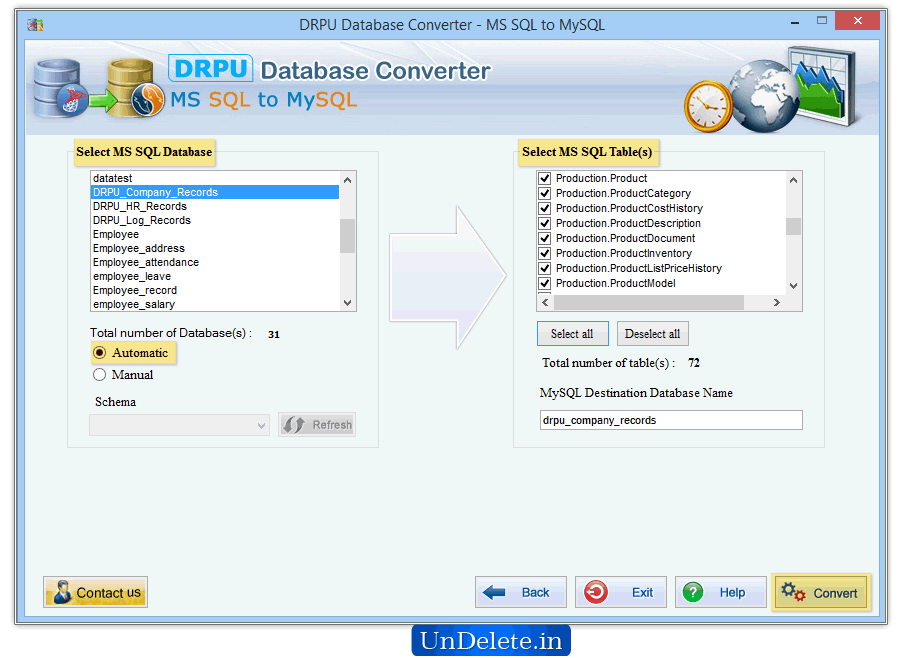The image size is (900, 658).
Task: Open the Schema dropdown
Action: click(x=180, y=425)
